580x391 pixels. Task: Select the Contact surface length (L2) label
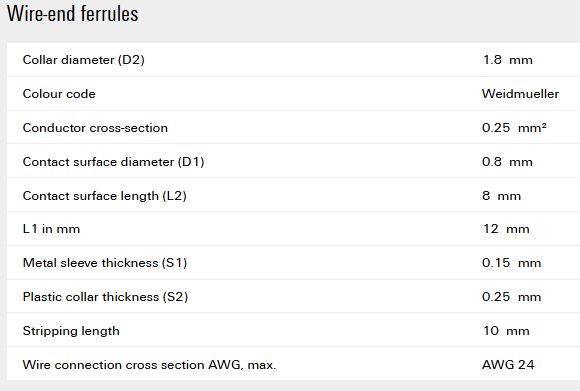coord(105,196)
